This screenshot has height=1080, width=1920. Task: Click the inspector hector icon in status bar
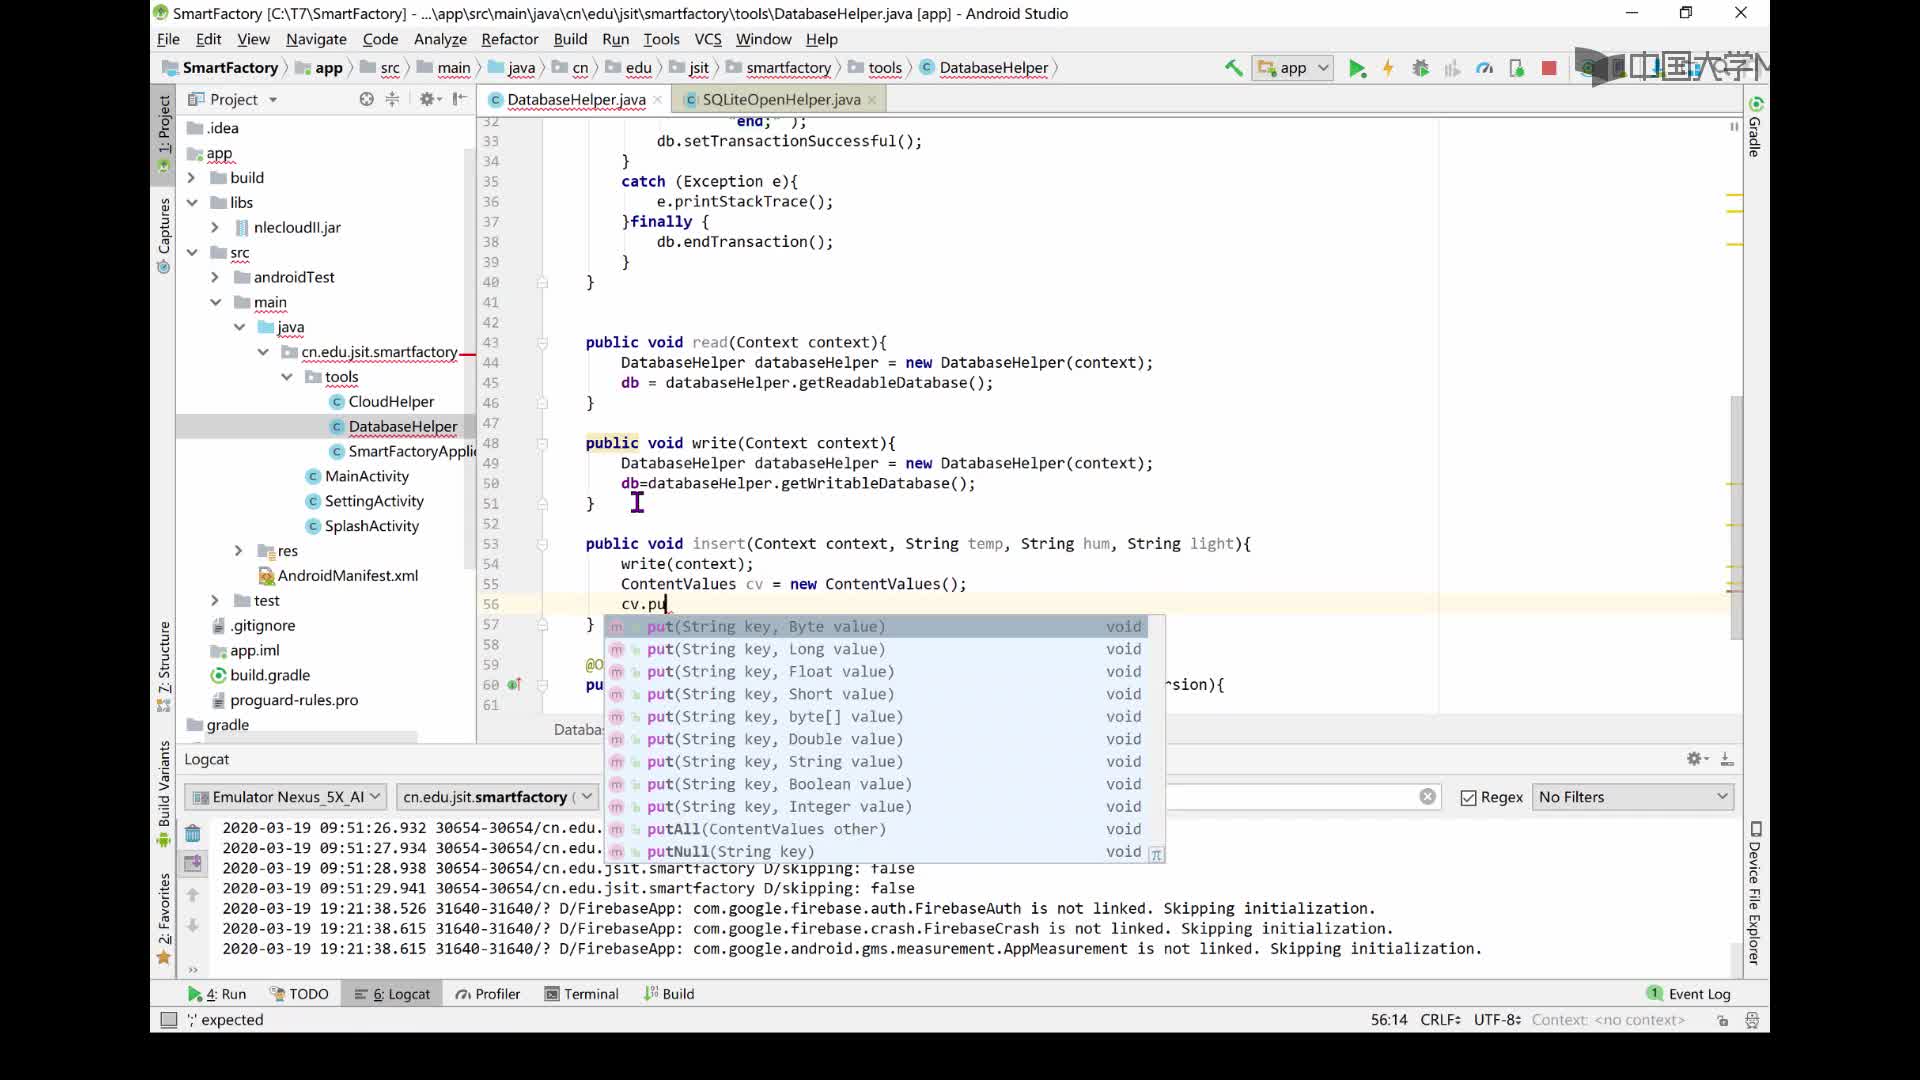tap(1752, 1020)
